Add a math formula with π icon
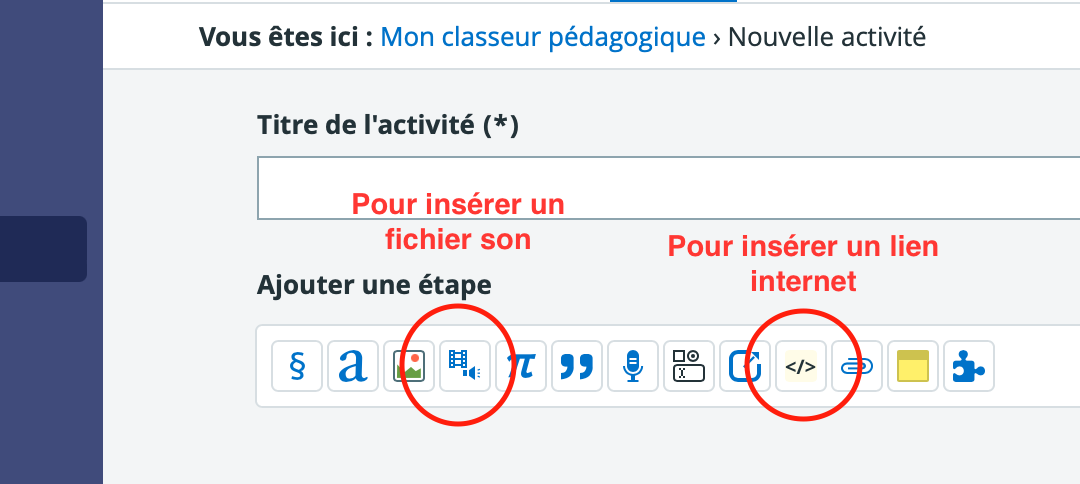The height and width of the screenshot is (484, 1080). coord(521,366)
